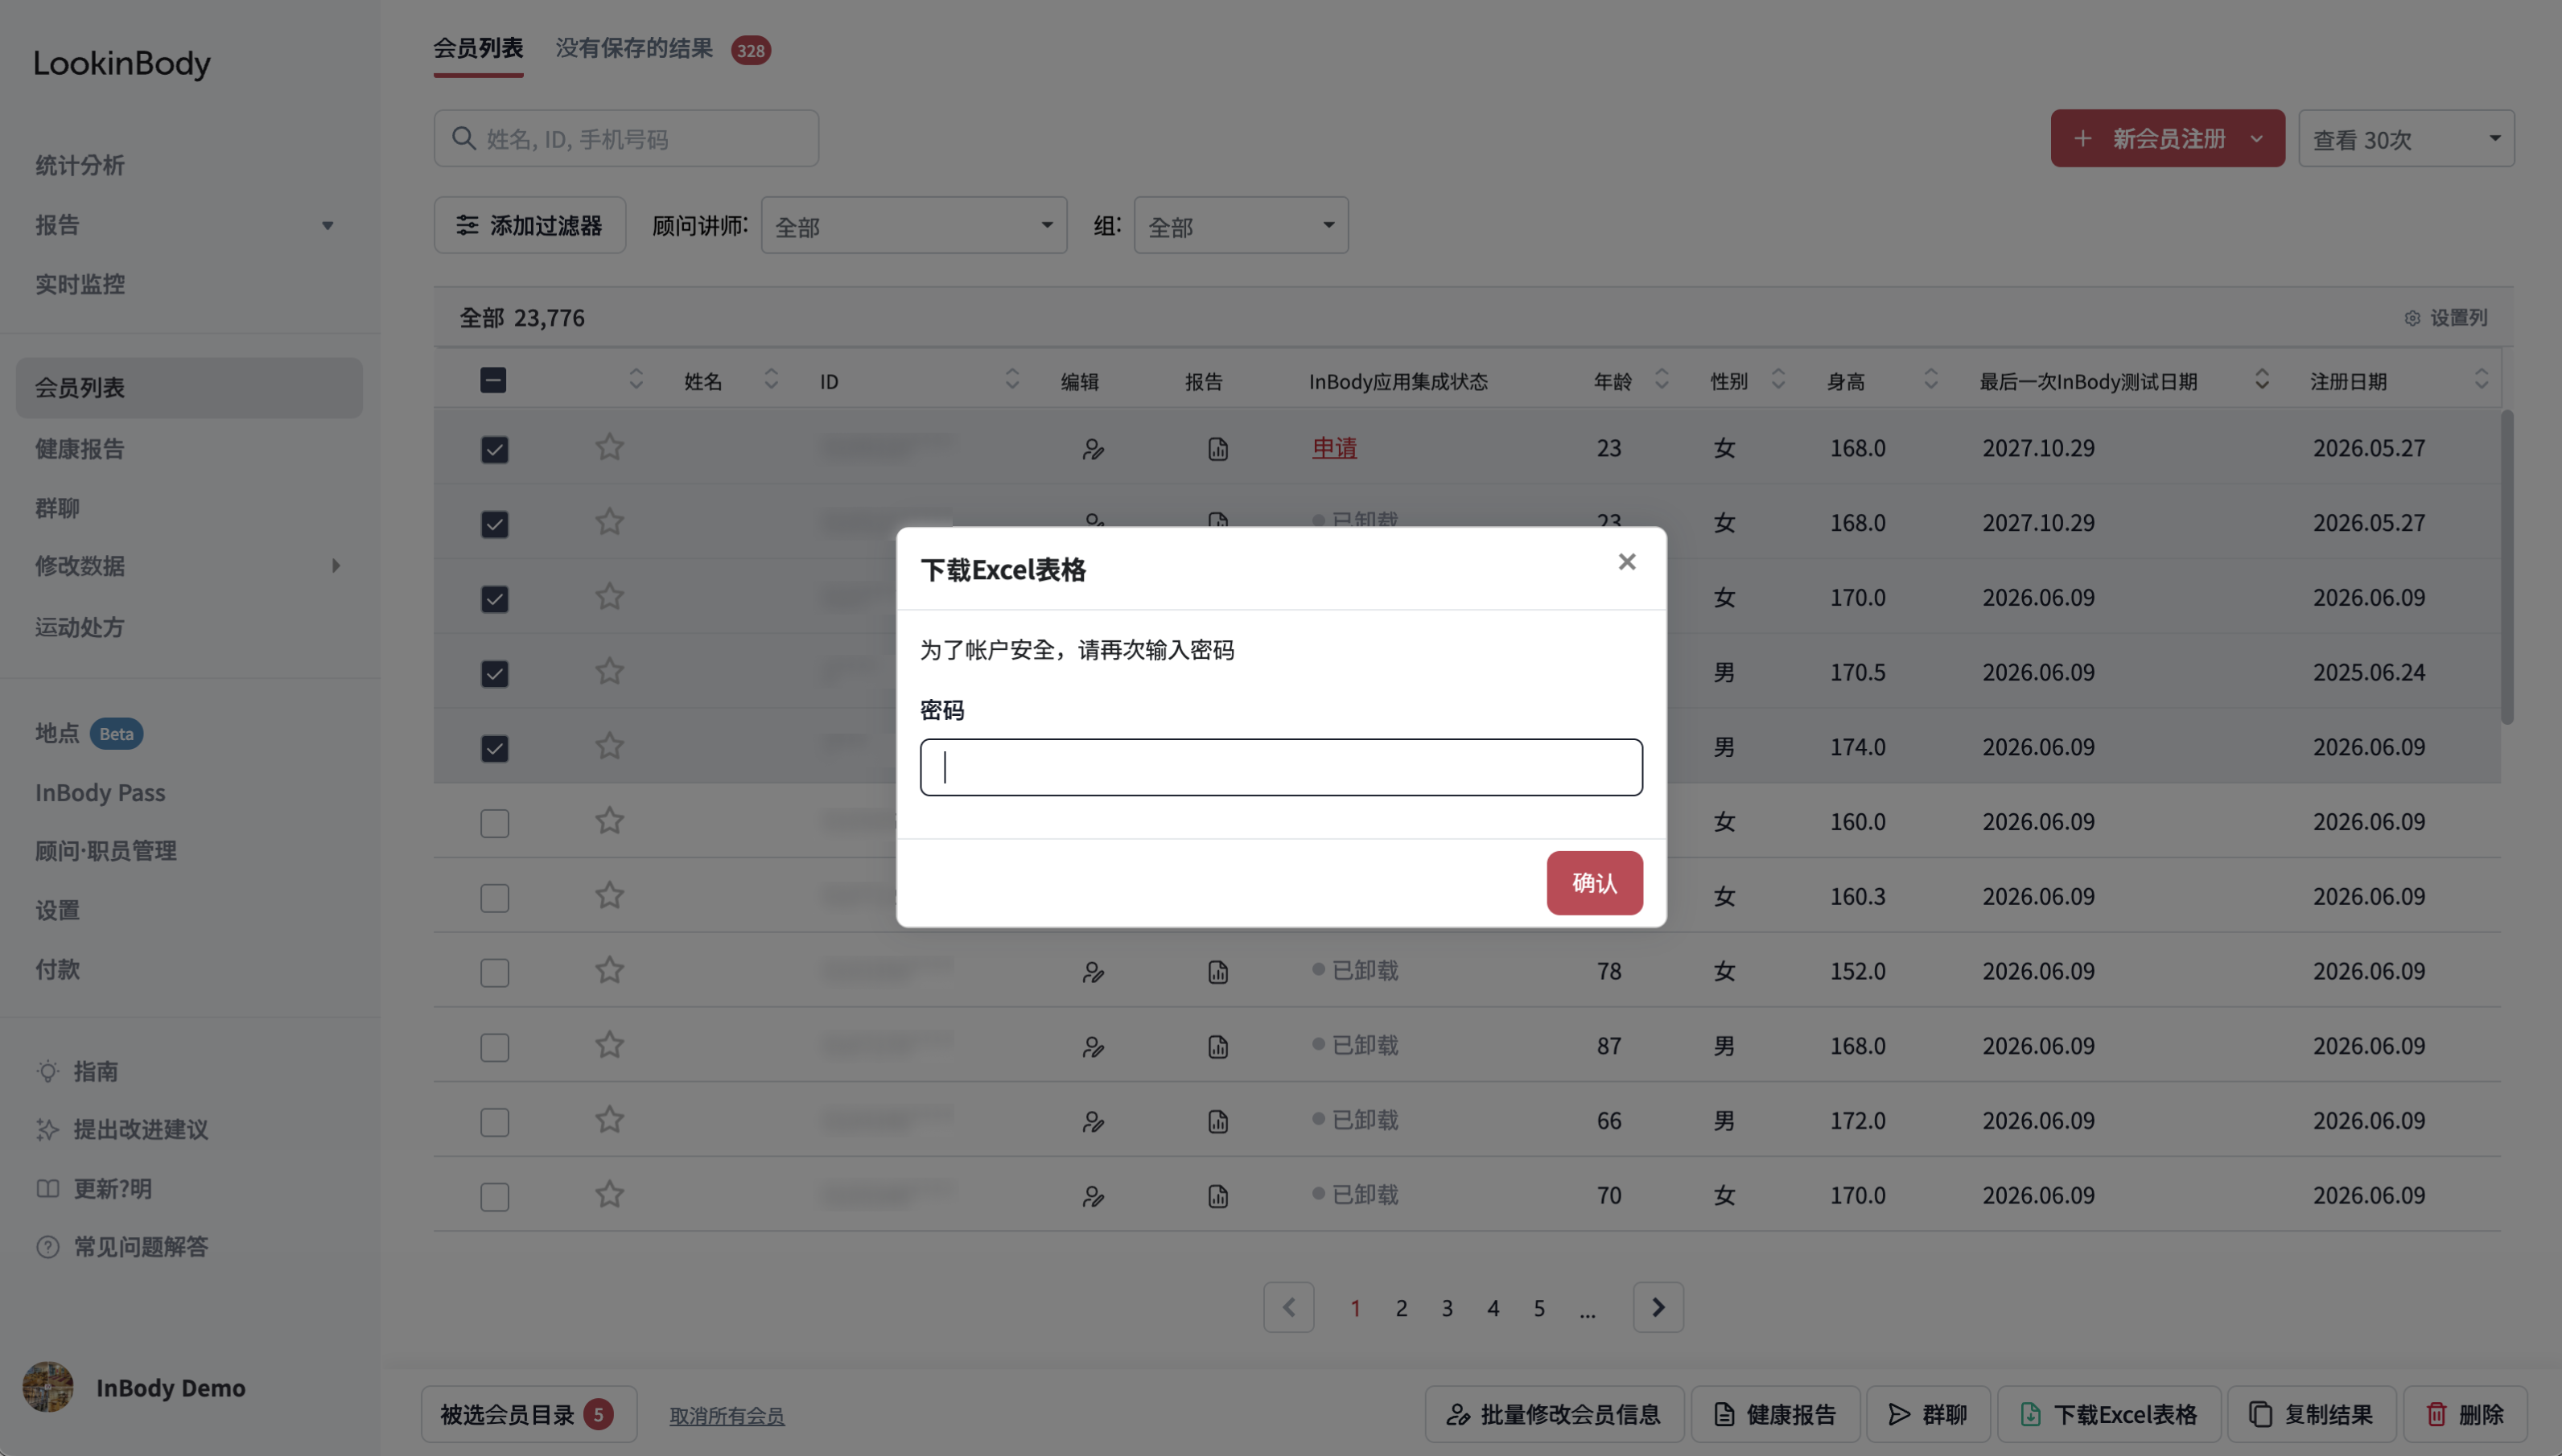This screenshot has width=2562, height=1456.
Task: Star the first member row
Action: 610,447
